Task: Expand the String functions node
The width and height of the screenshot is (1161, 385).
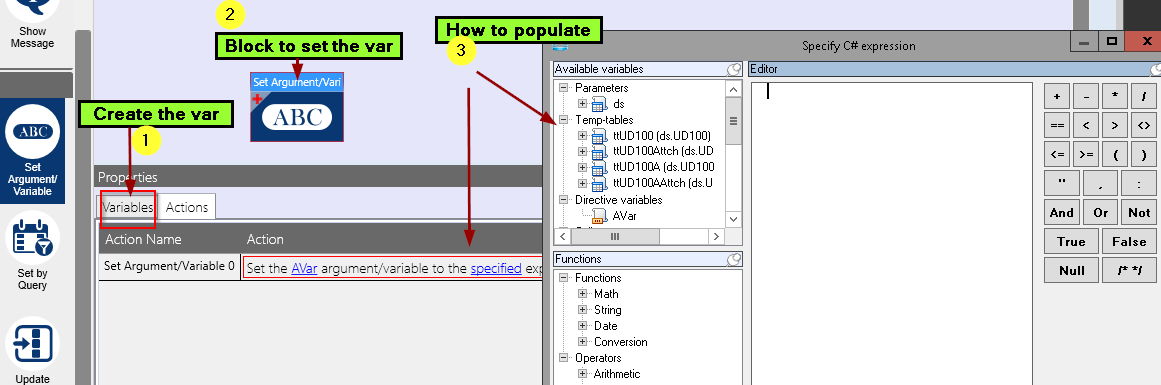Action: tap(583, 310)
